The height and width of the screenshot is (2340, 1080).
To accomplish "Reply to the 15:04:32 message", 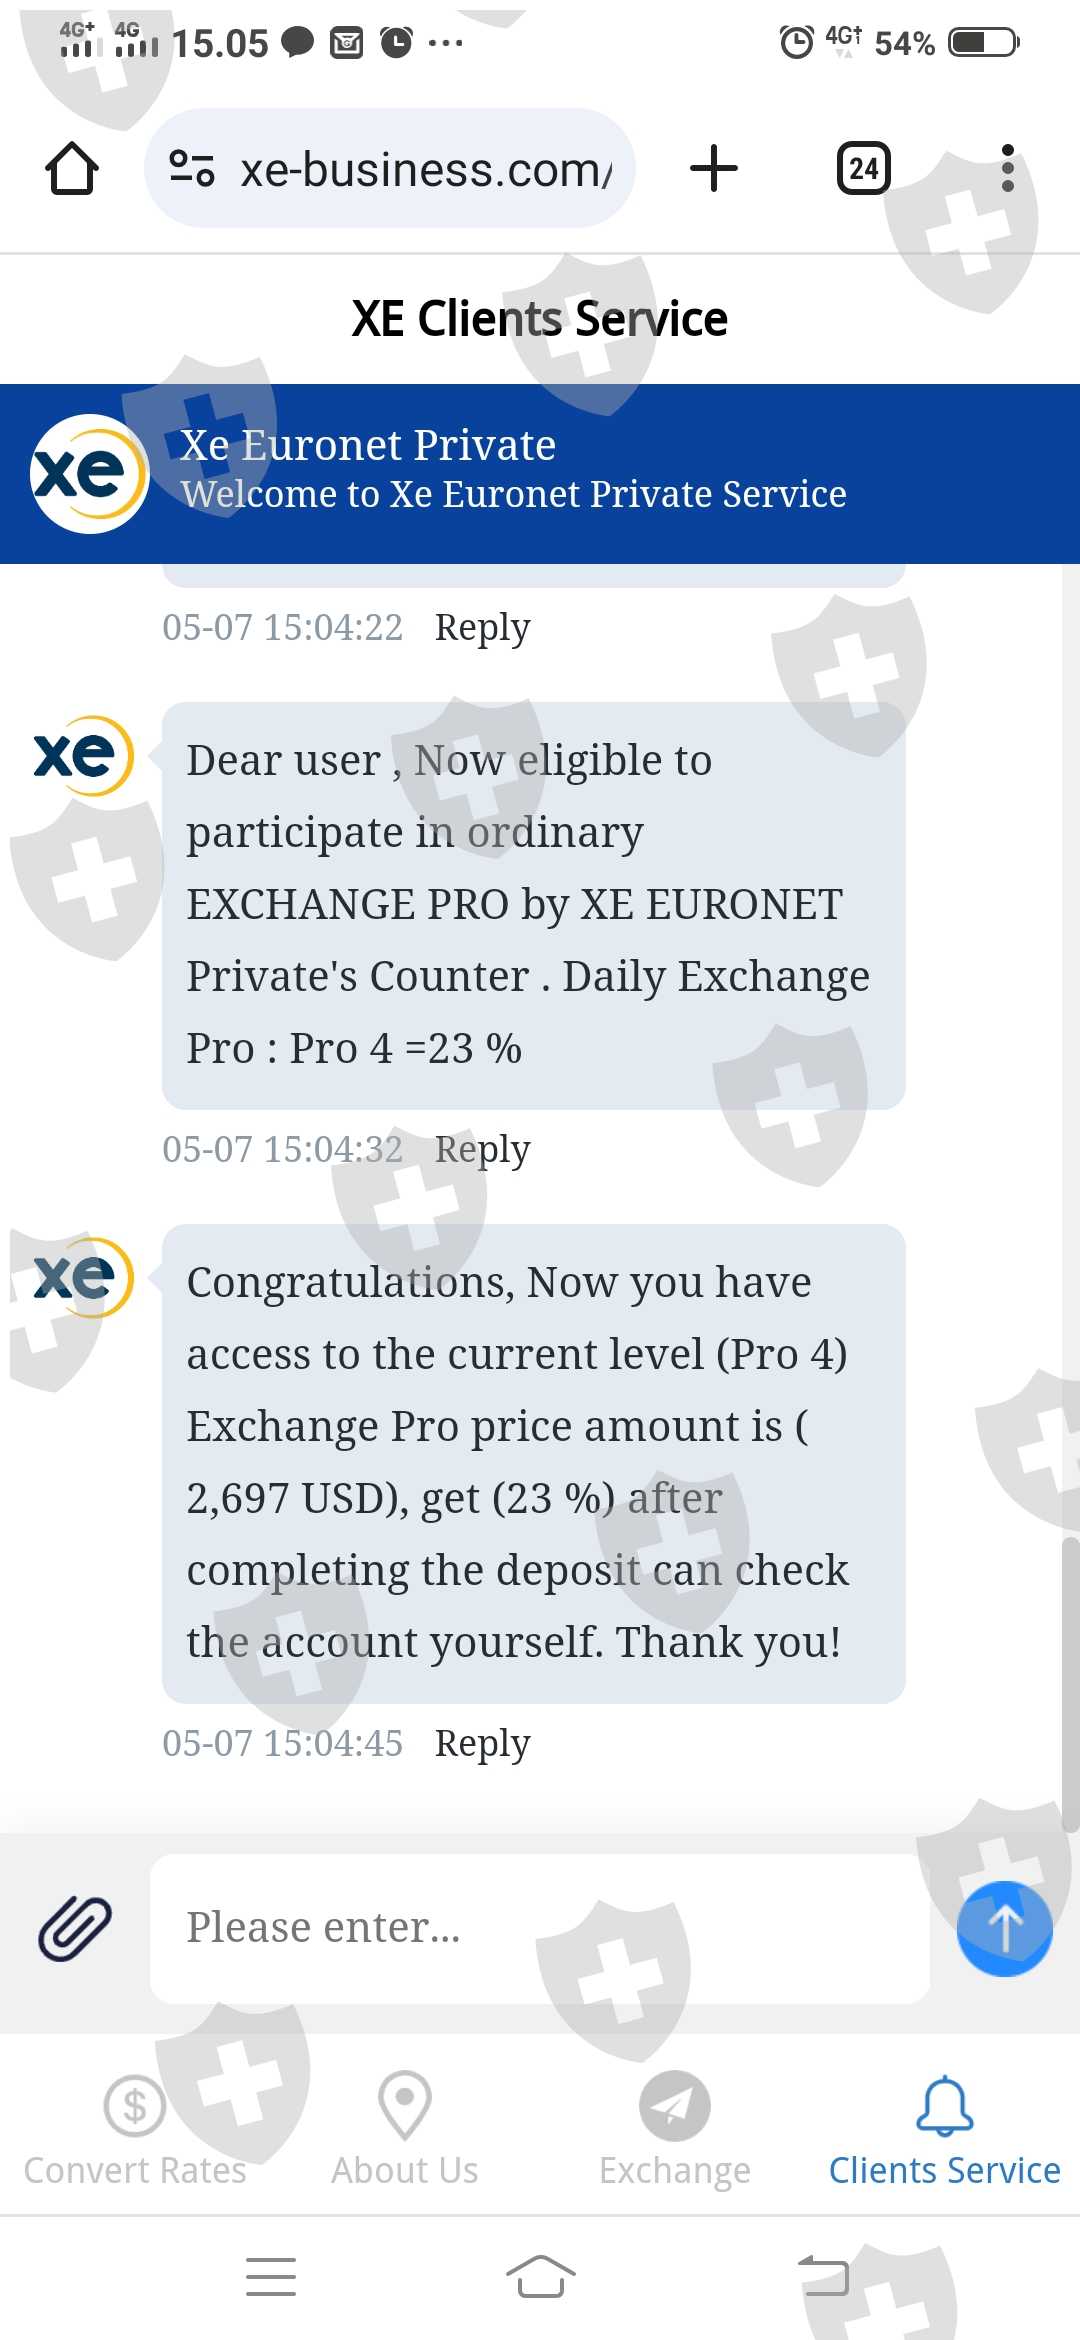I will click(x=482, y=1150).
